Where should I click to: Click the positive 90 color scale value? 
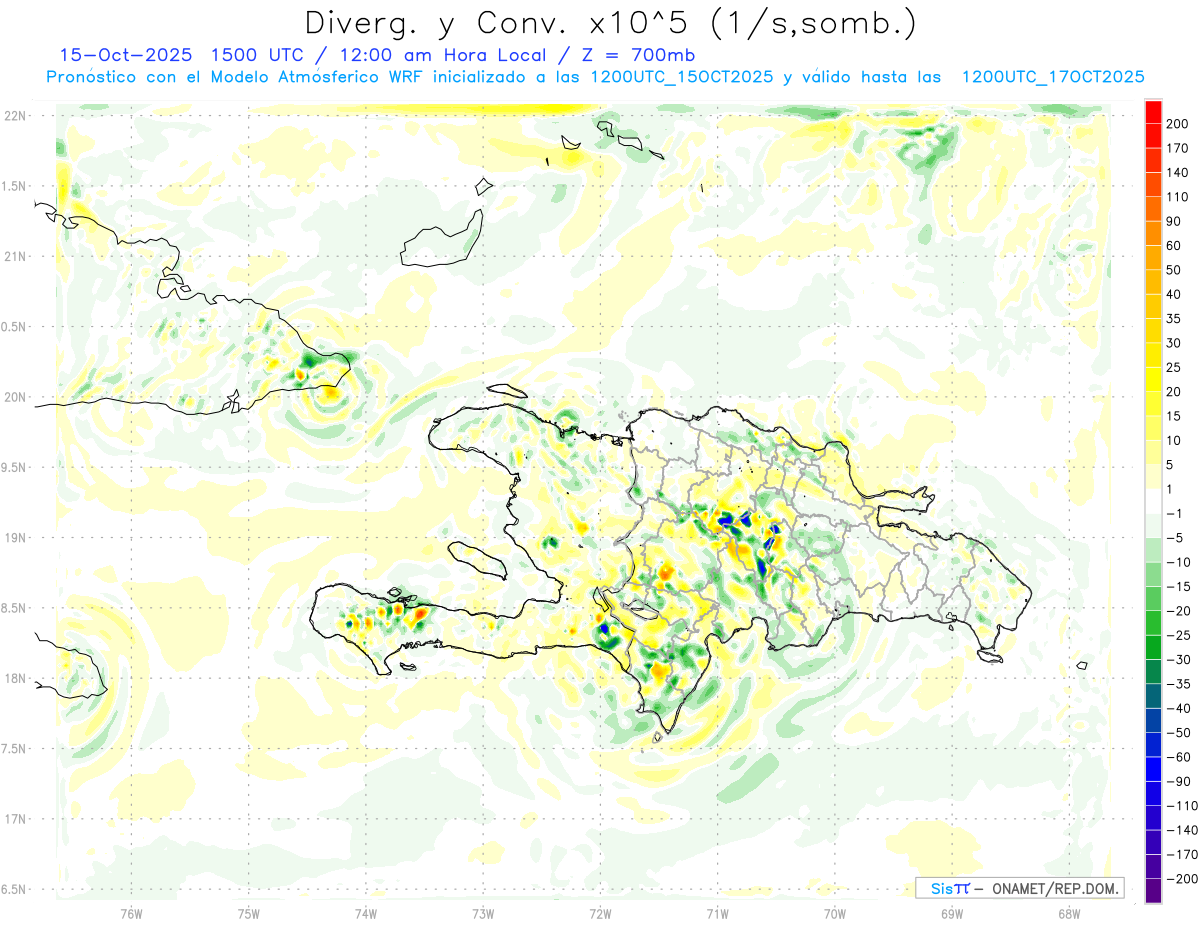coord(1174,222)
